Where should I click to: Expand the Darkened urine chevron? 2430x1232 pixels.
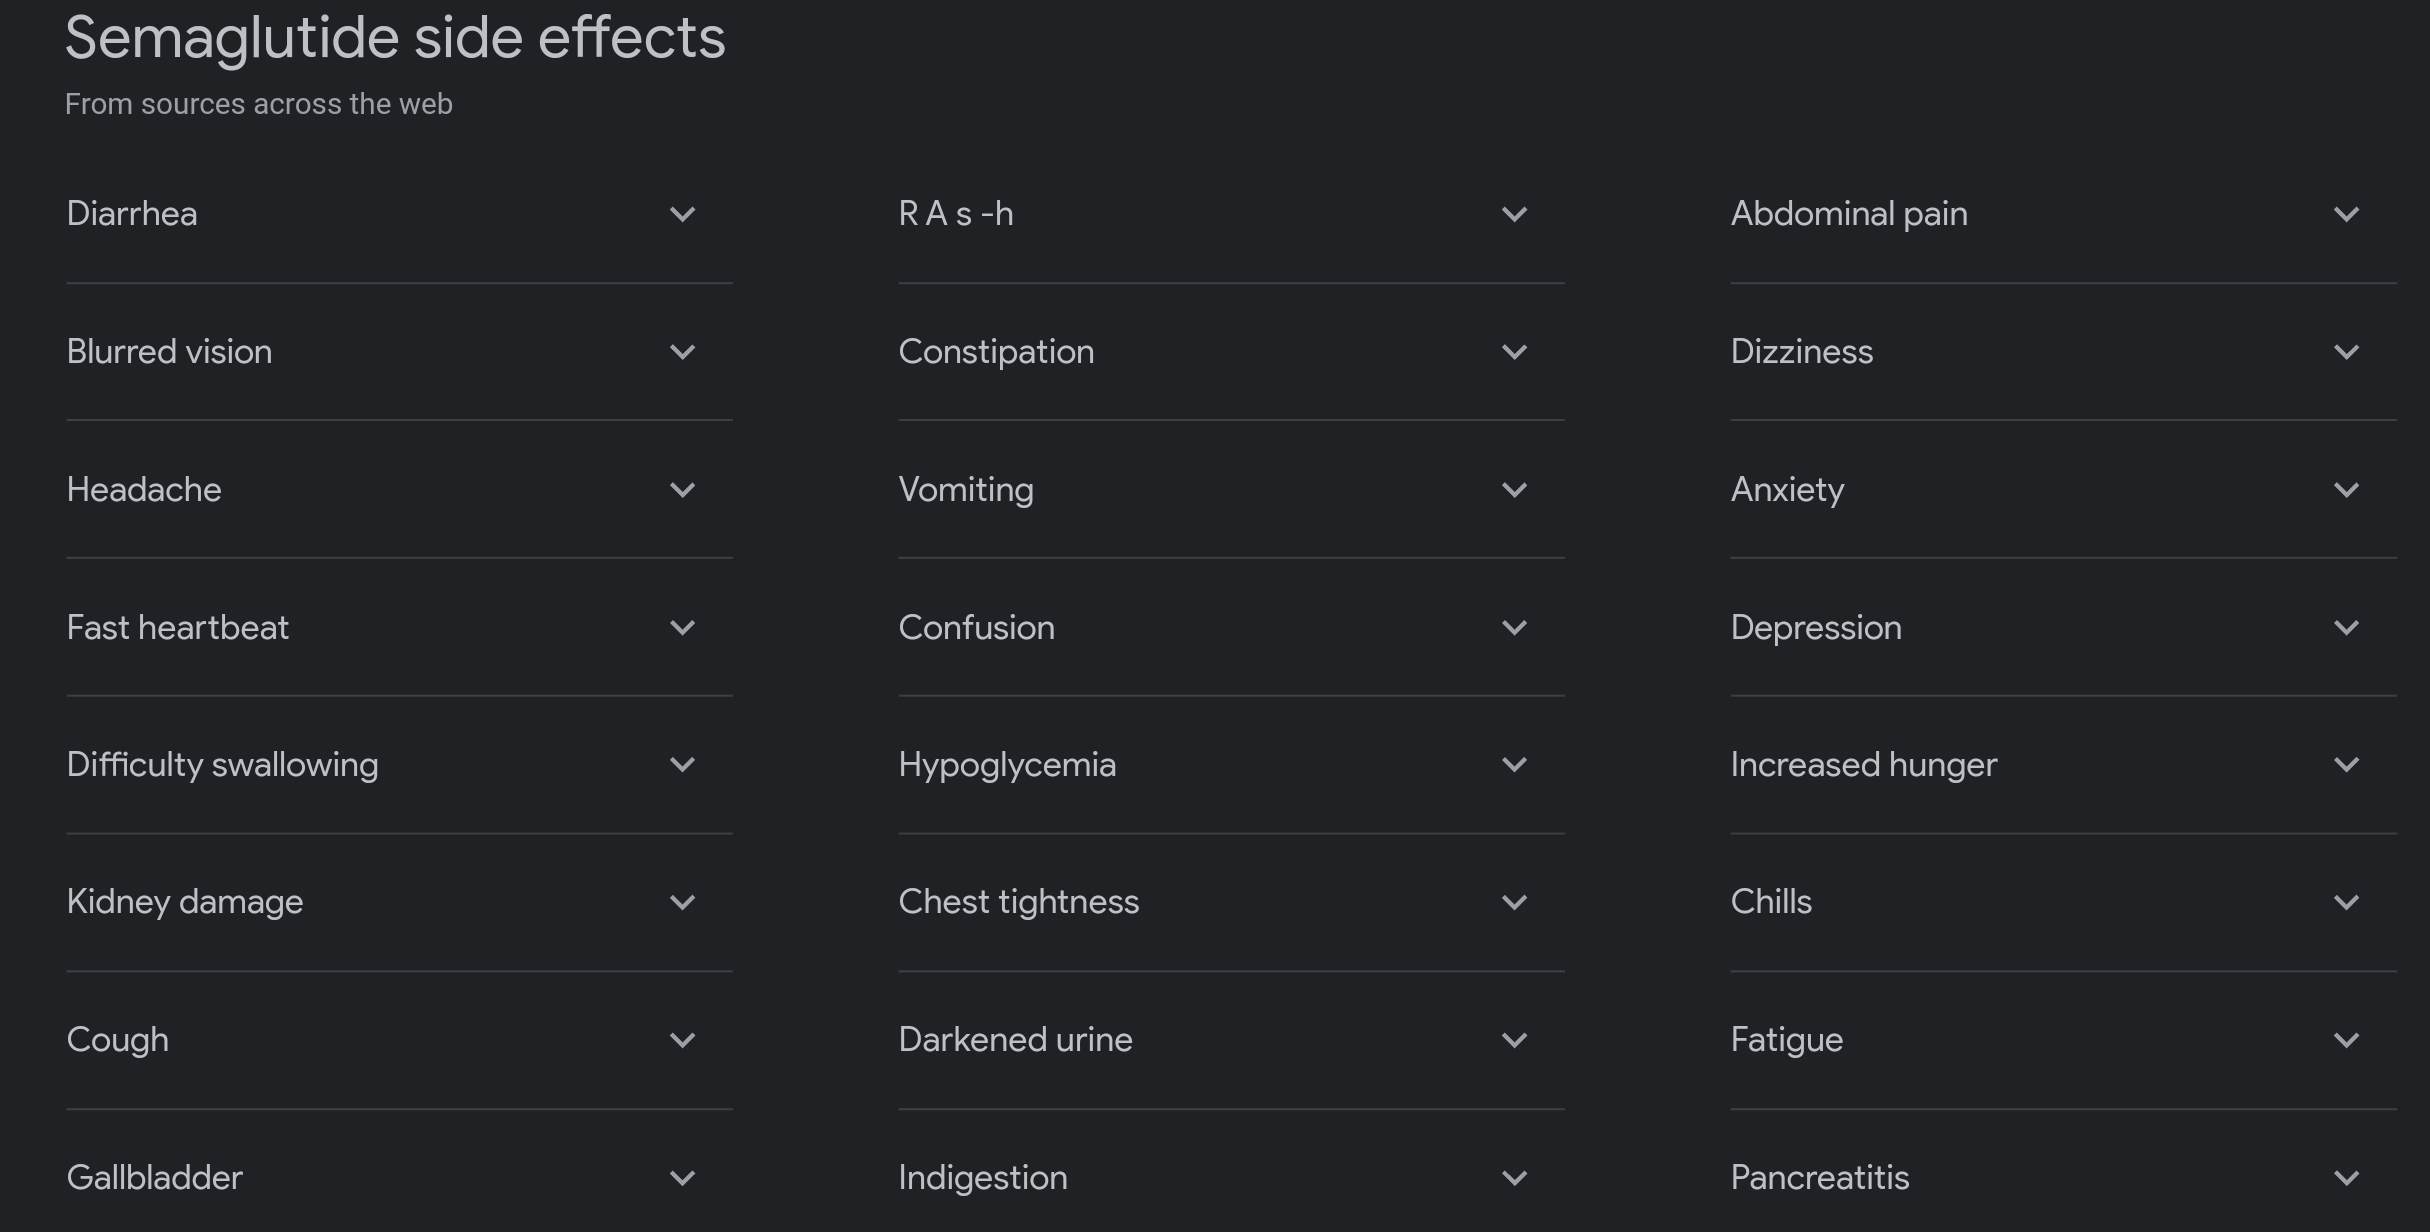pyautogui.click(x=1514, y=1040)
